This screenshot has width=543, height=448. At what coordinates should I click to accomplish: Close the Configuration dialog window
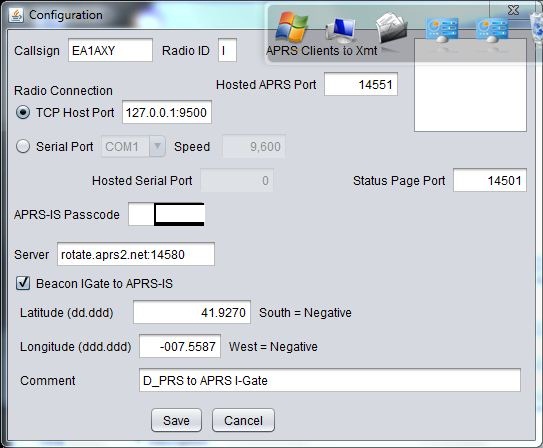(x=513, y=10)
